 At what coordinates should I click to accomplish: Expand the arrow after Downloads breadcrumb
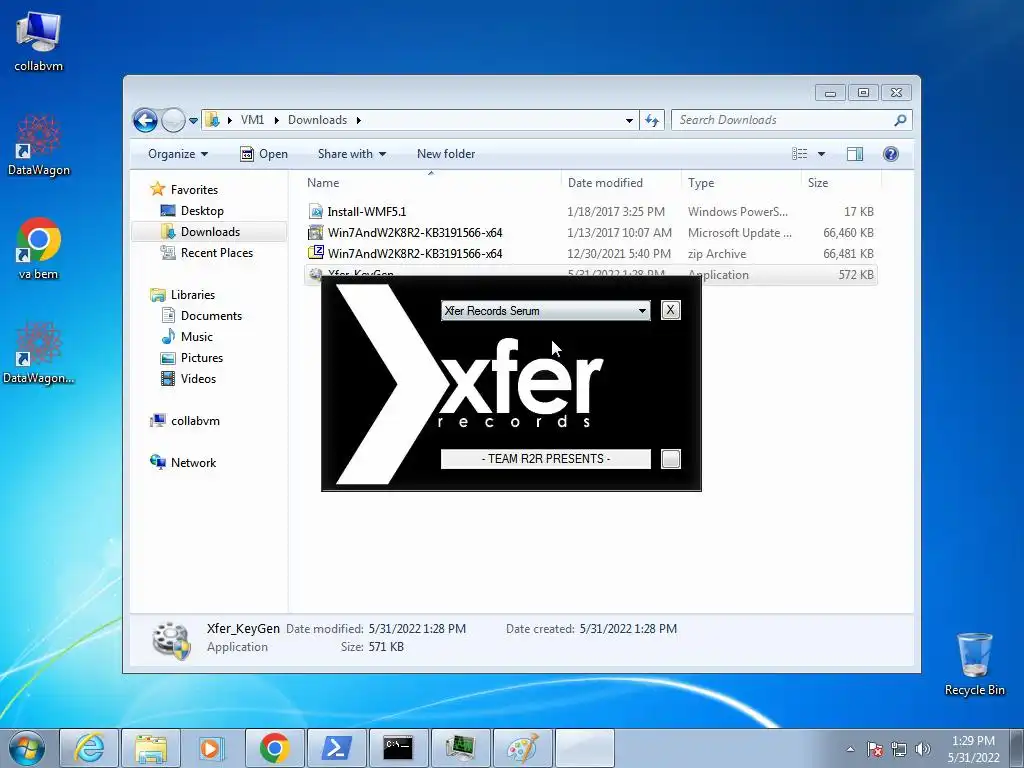(x=359, y=120)
